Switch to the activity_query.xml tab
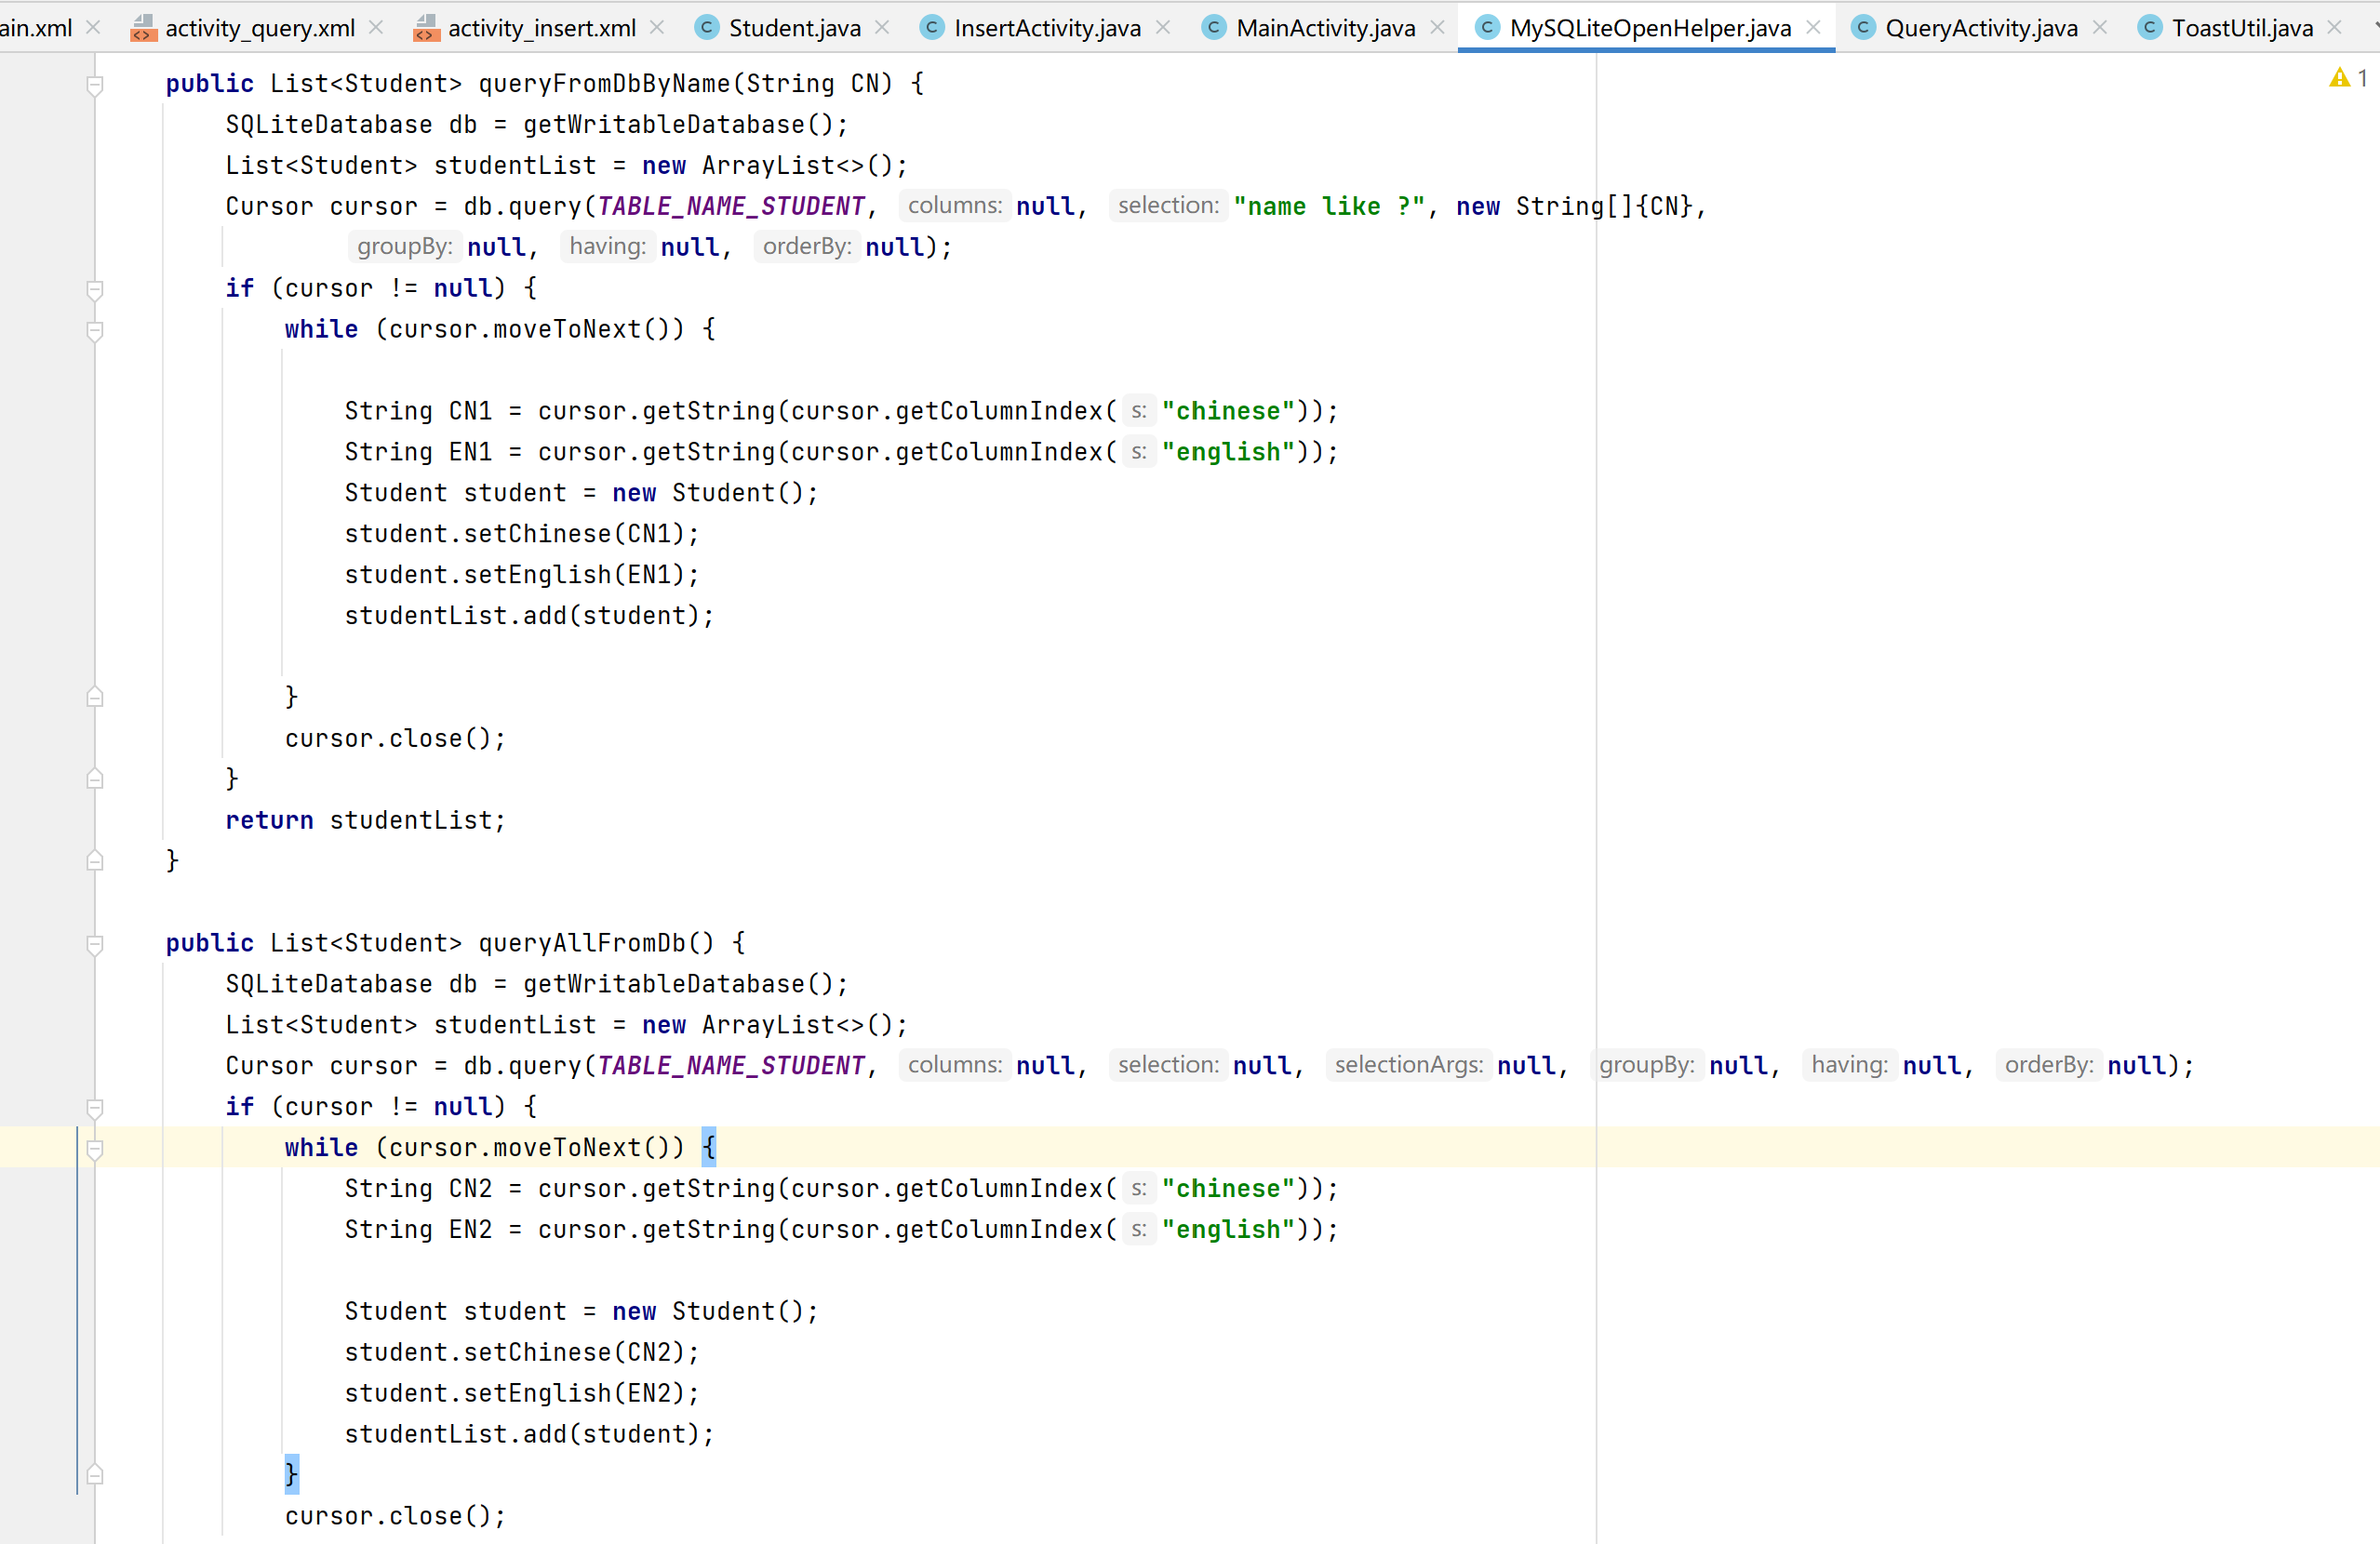The width and height of the screenshot is (2380, 1544). tap(259, 28)
